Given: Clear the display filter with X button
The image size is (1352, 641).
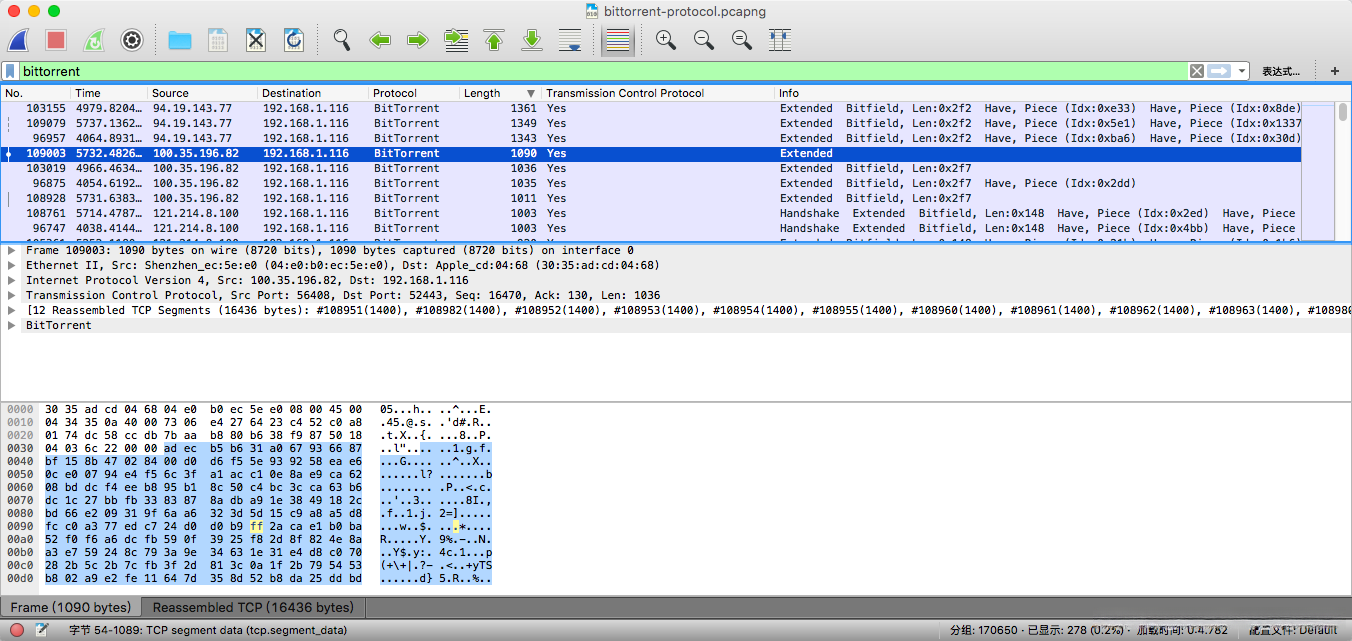Looking at the screenshot, I should tap(1196, 71).
